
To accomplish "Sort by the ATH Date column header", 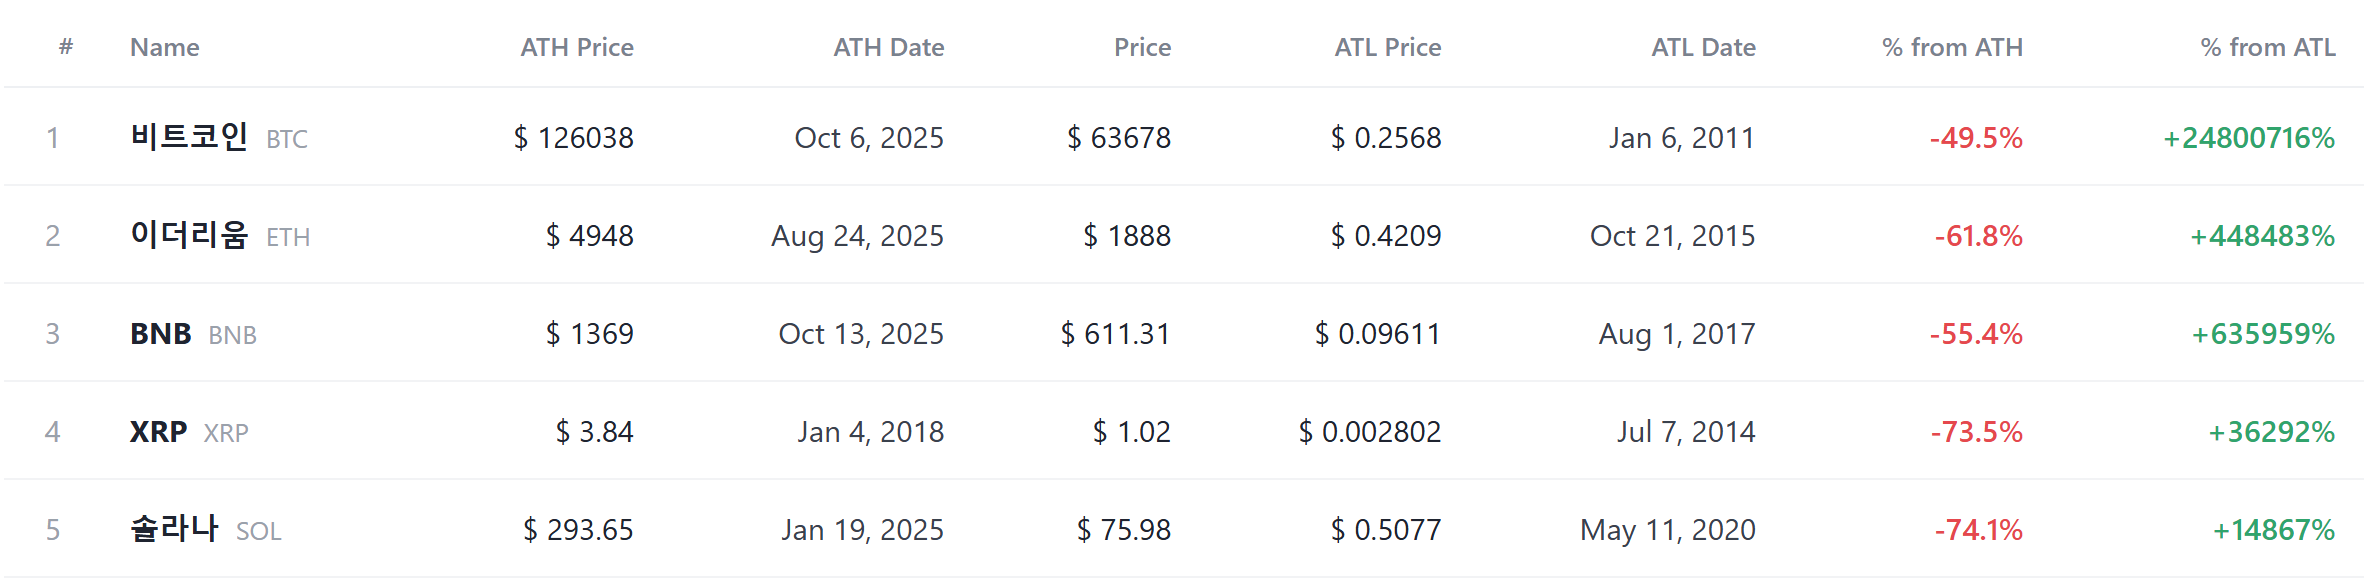I will 889,47.
